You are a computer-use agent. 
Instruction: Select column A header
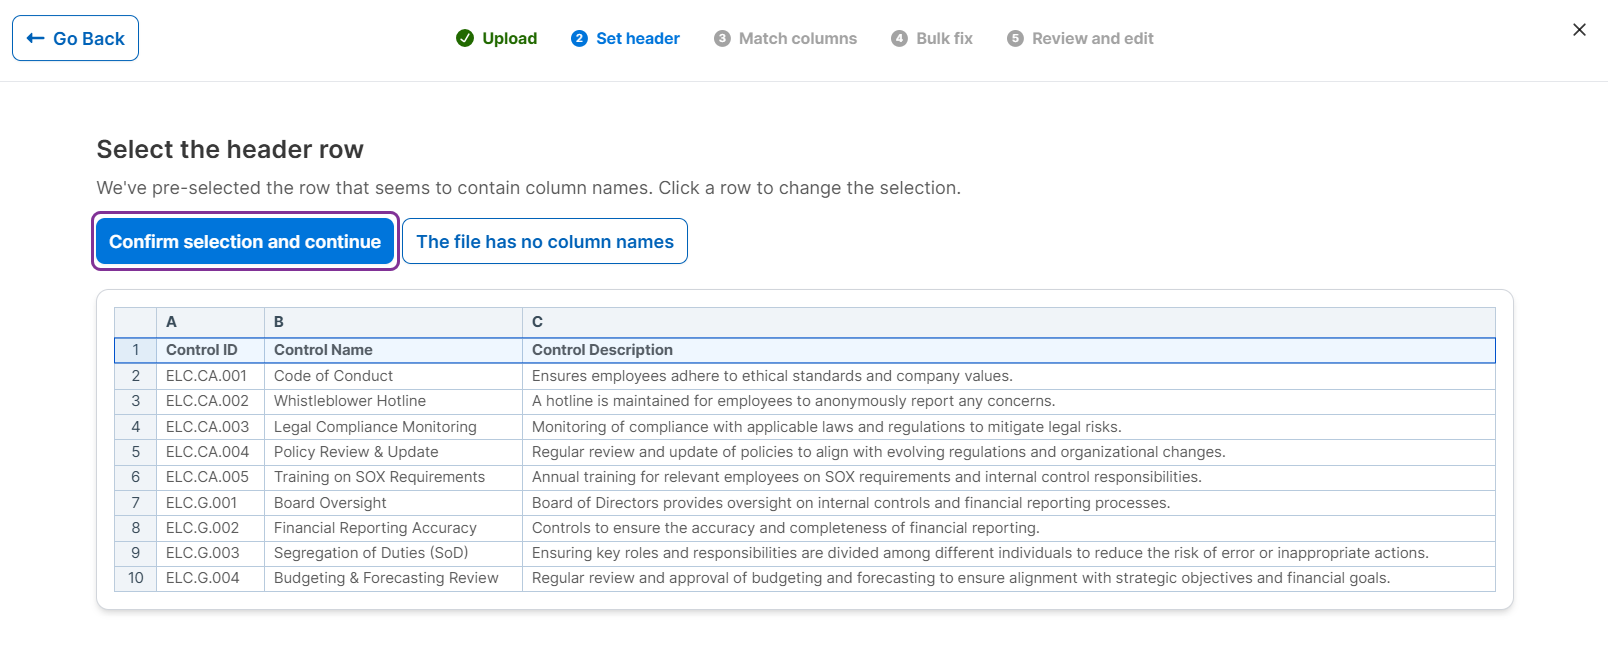211,322
